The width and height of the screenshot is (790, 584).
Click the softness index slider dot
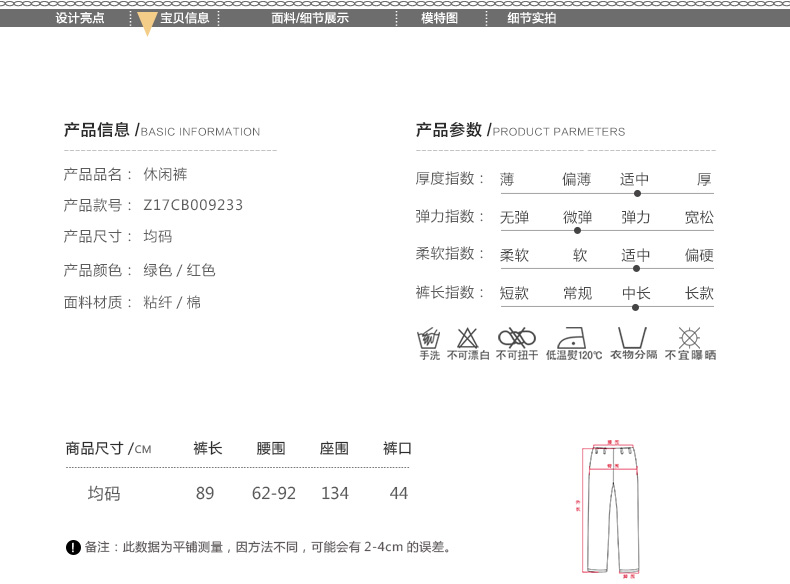[x=636, y=268]
